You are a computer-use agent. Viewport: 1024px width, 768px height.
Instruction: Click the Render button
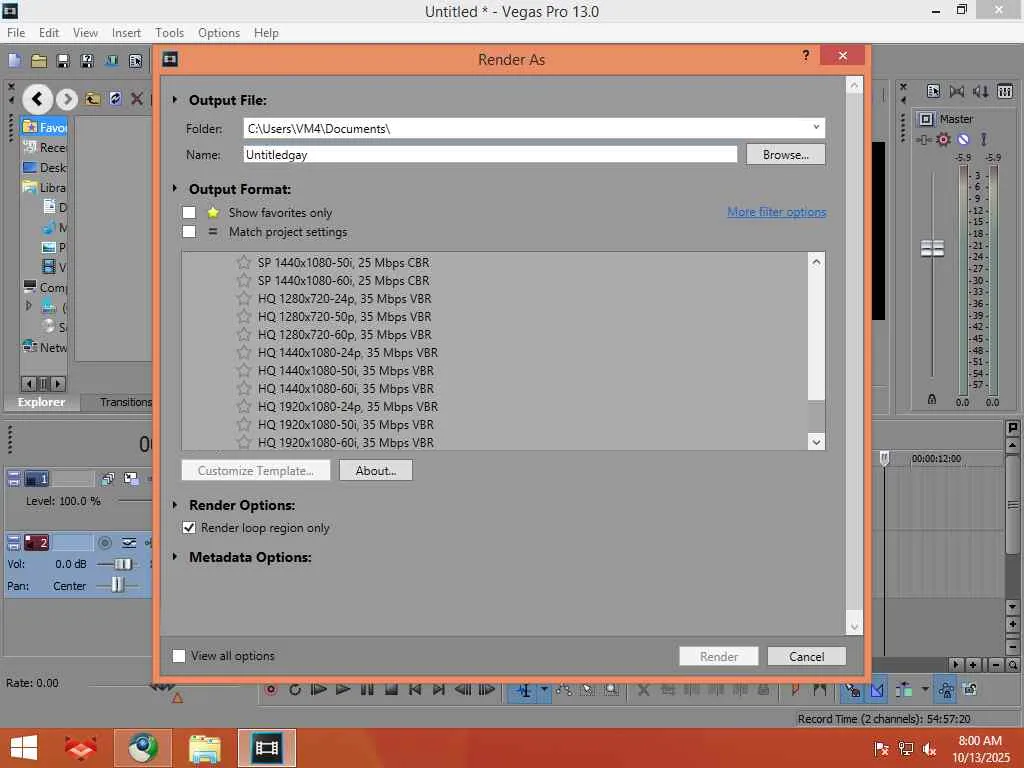click(718, 656)
